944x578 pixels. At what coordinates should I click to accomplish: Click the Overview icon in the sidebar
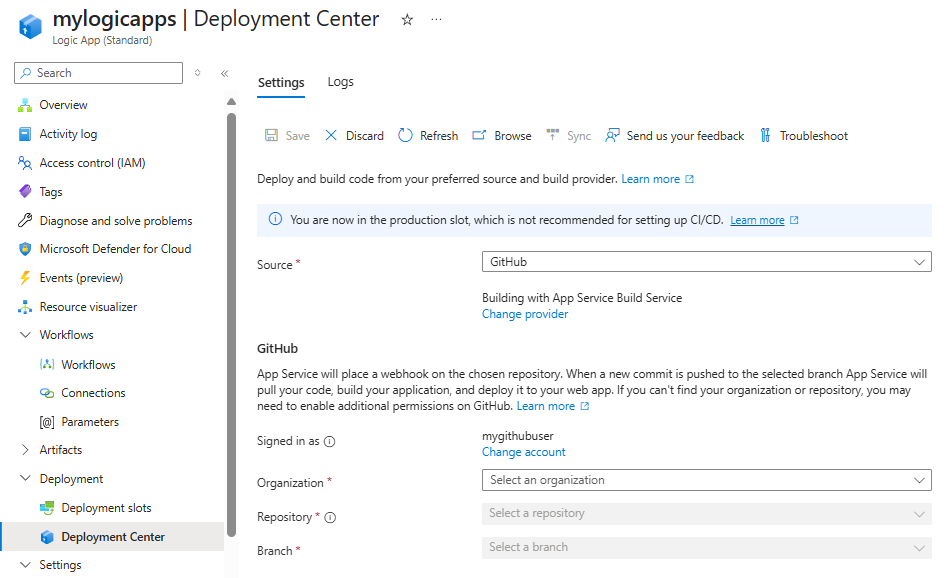tap(25, 105)
